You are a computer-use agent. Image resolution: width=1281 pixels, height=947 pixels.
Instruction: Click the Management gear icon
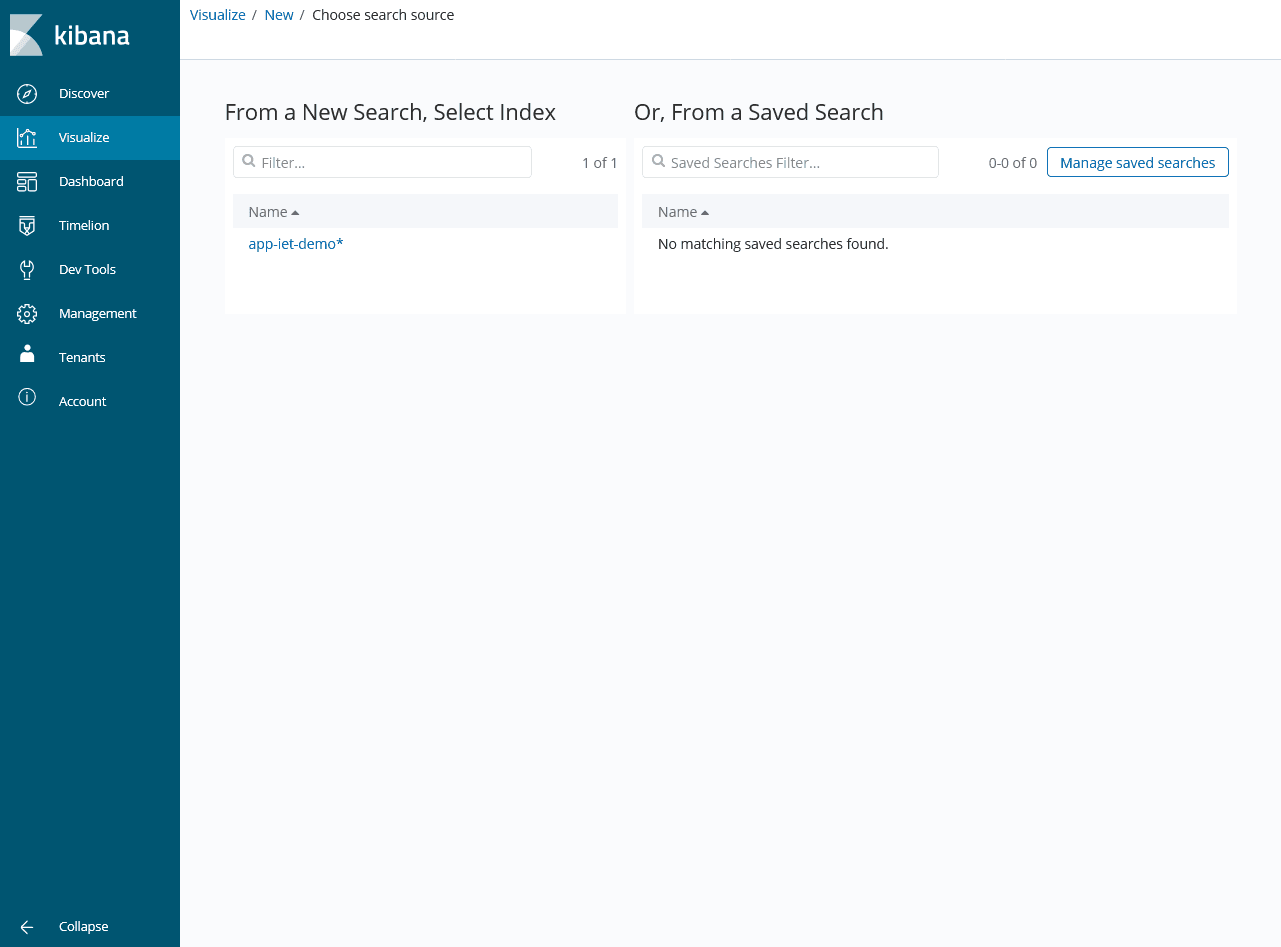(27, 314)
